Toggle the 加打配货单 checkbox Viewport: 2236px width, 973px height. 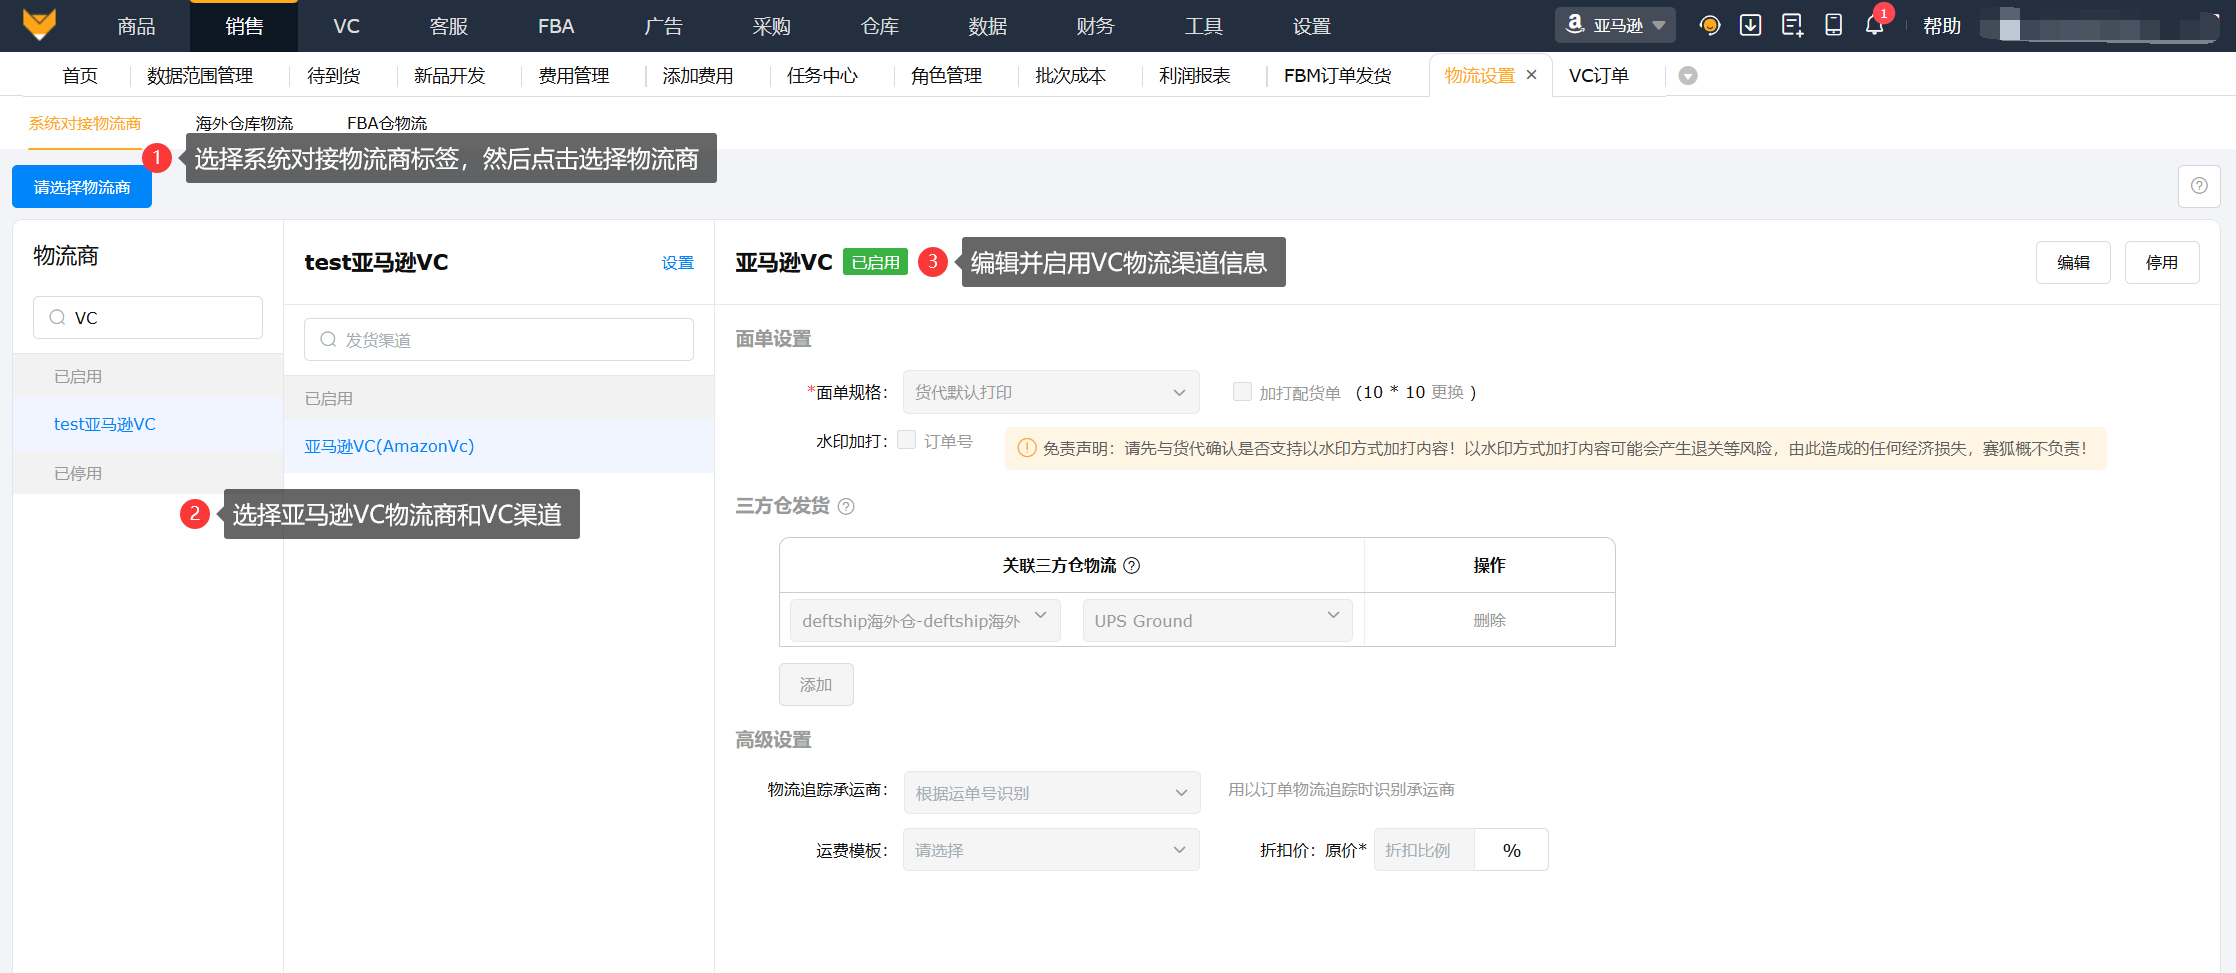point(1242,392)
